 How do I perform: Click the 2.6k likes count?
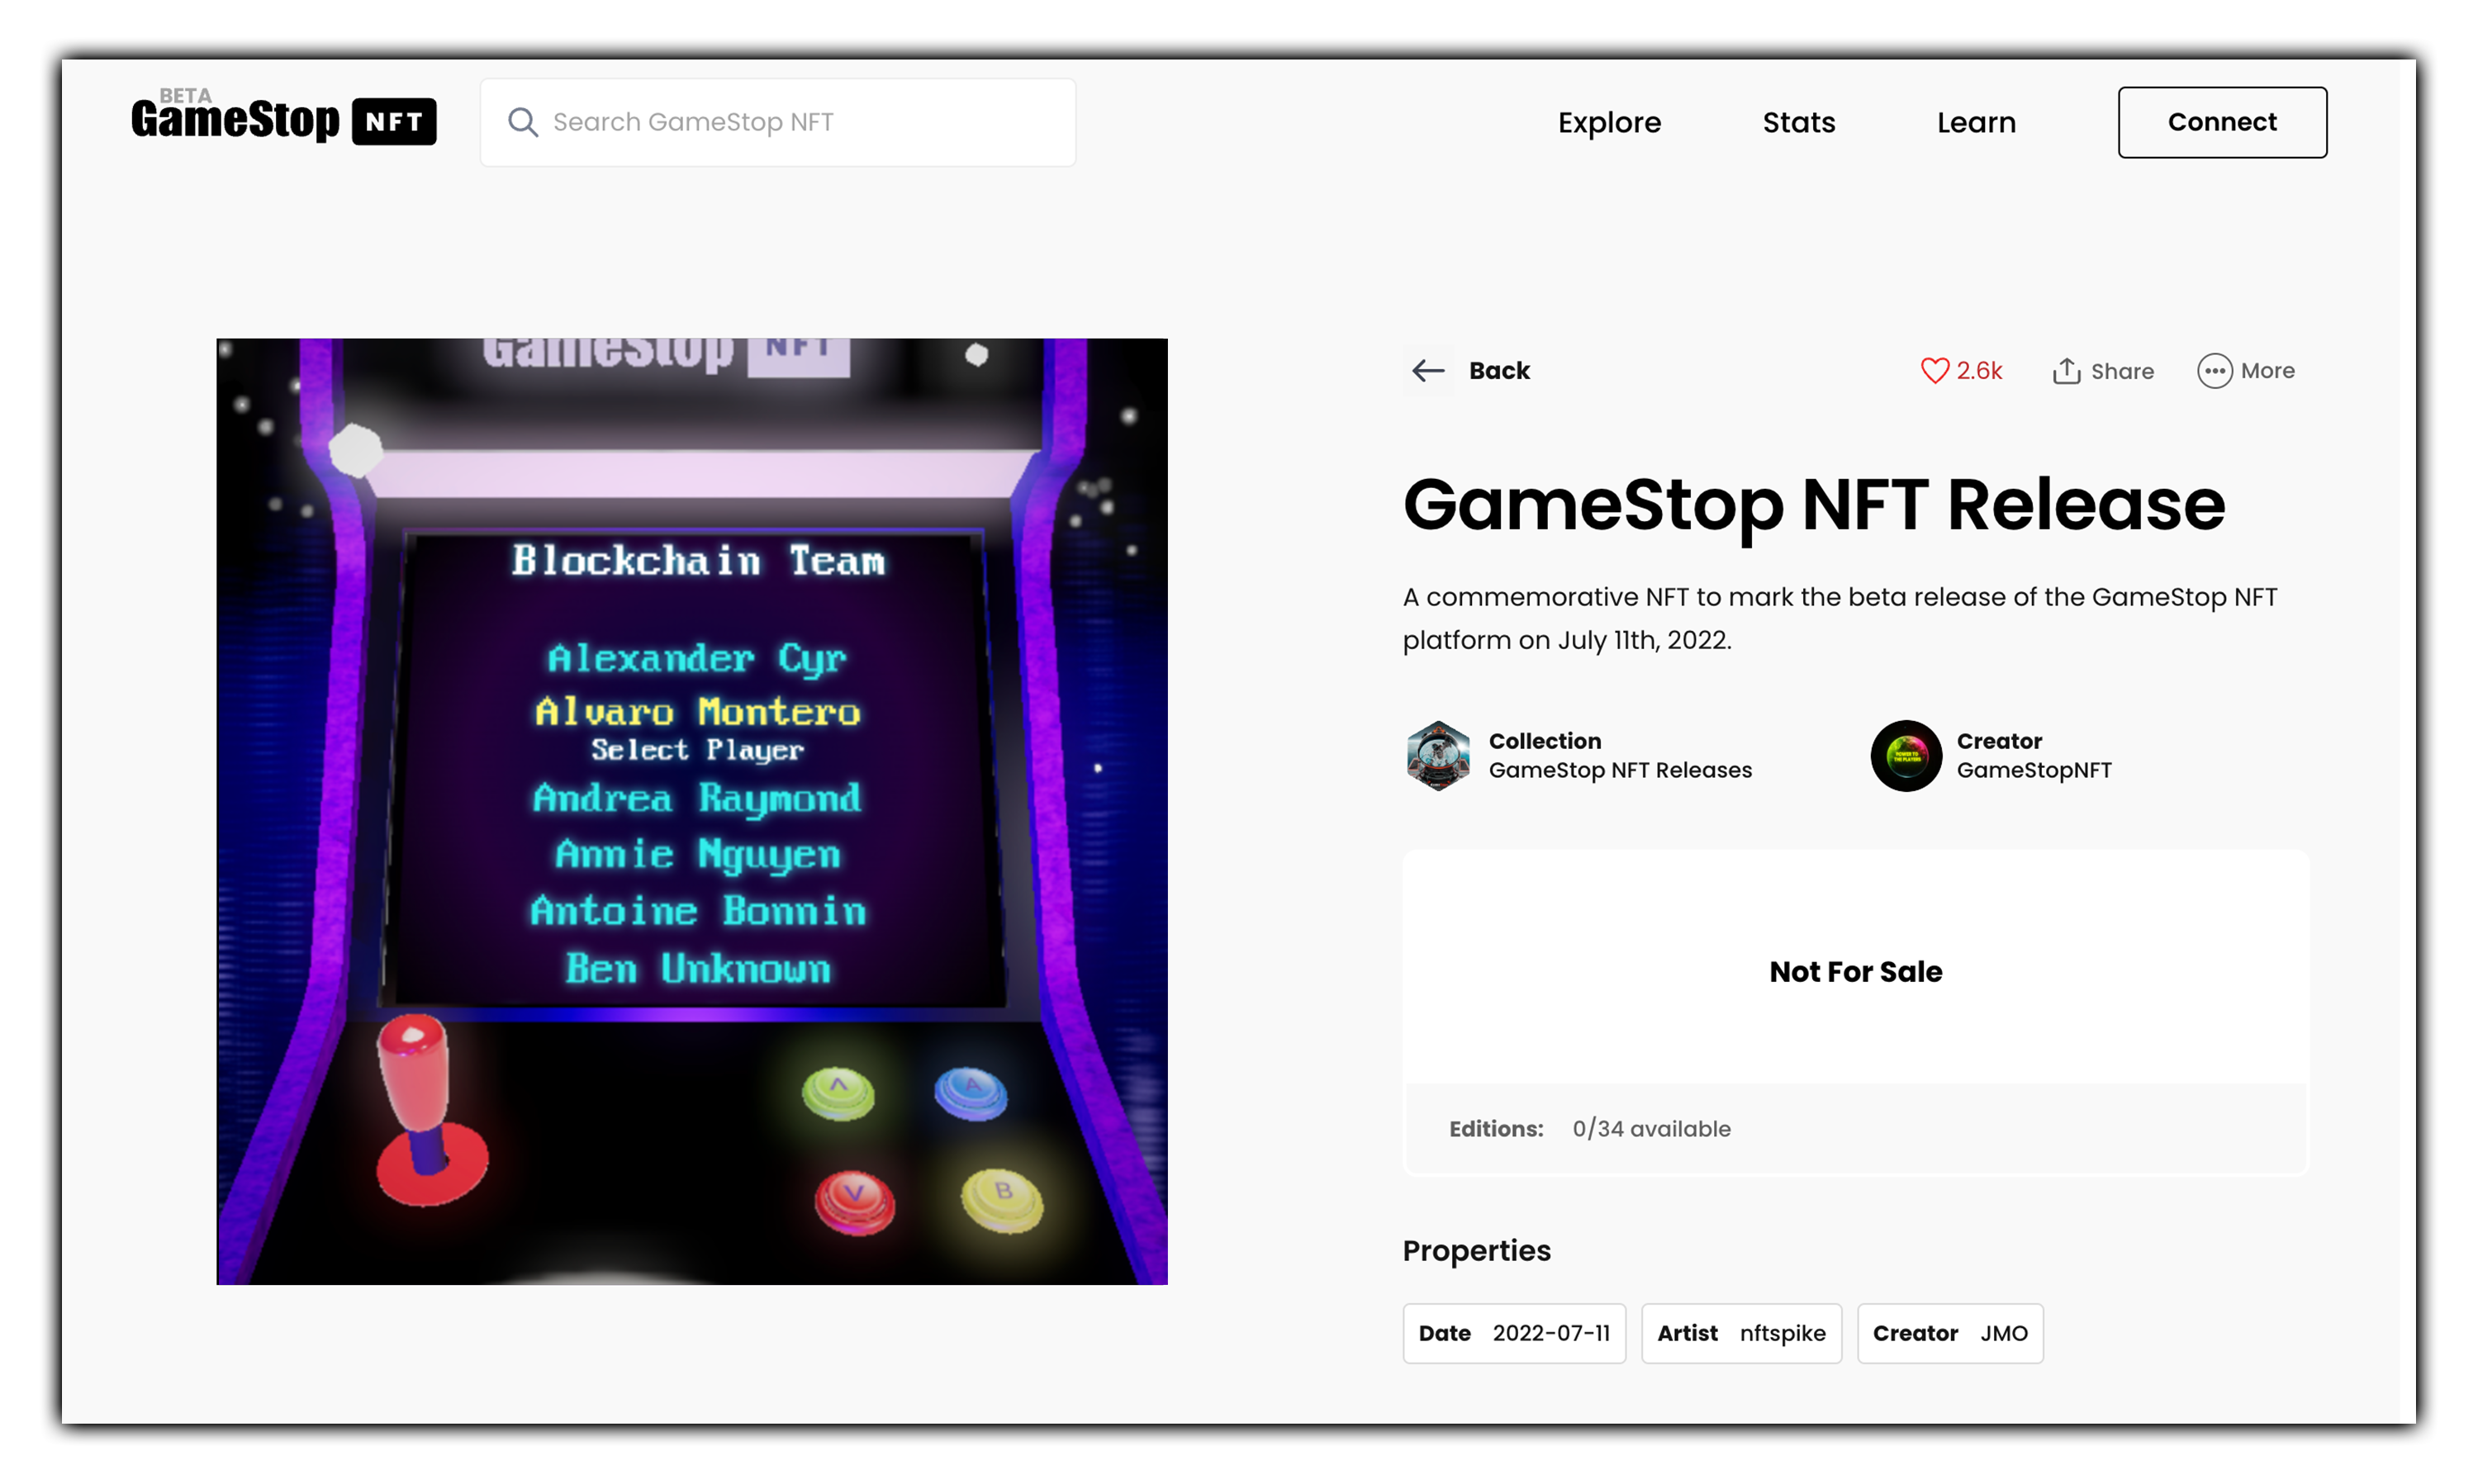1980,371
